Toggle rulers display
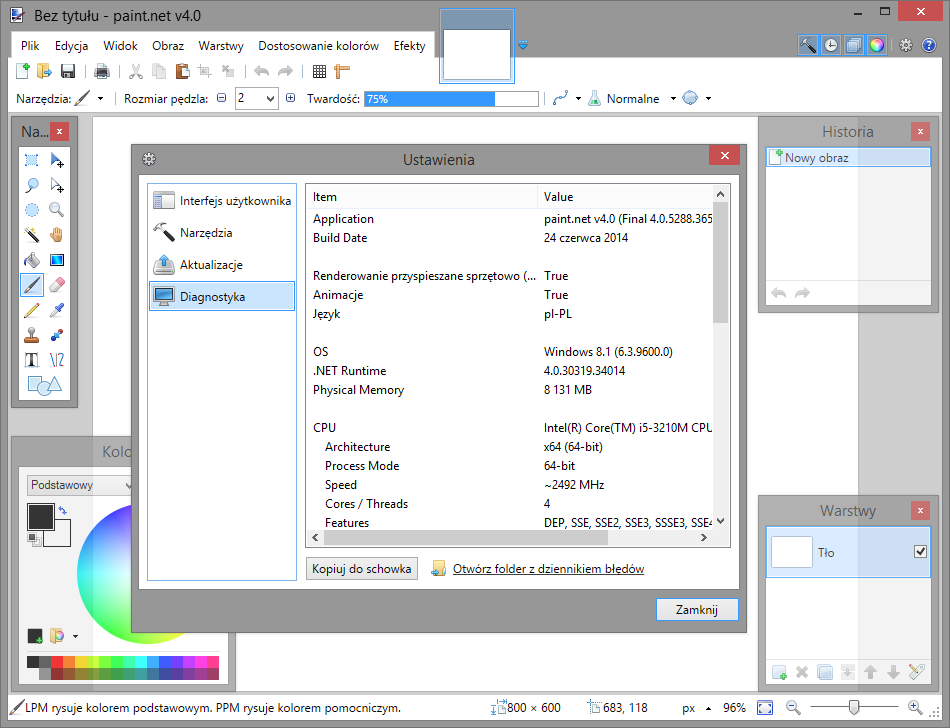This screenshot has width=950, height=728. [342, 71]
